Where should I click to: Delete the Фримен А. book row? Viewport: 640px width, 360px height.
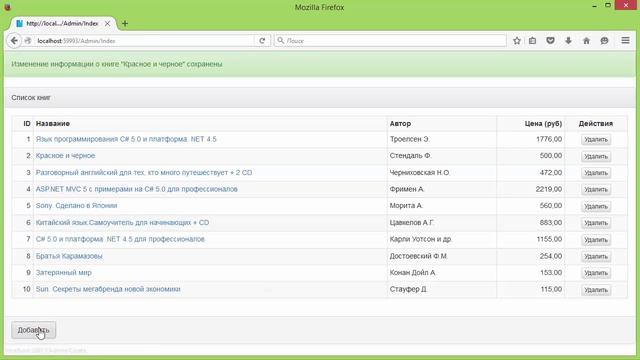pos(596,189)
